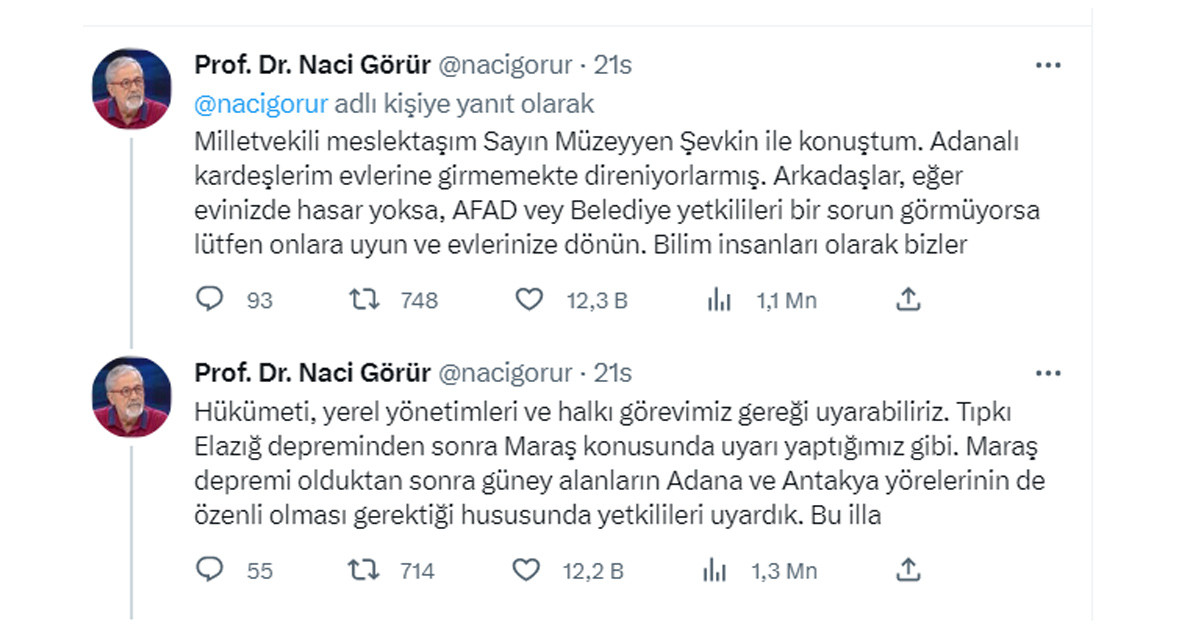
Task: Open the @nacigorur mention link in reply line
Action: click(x=258, y=104)
